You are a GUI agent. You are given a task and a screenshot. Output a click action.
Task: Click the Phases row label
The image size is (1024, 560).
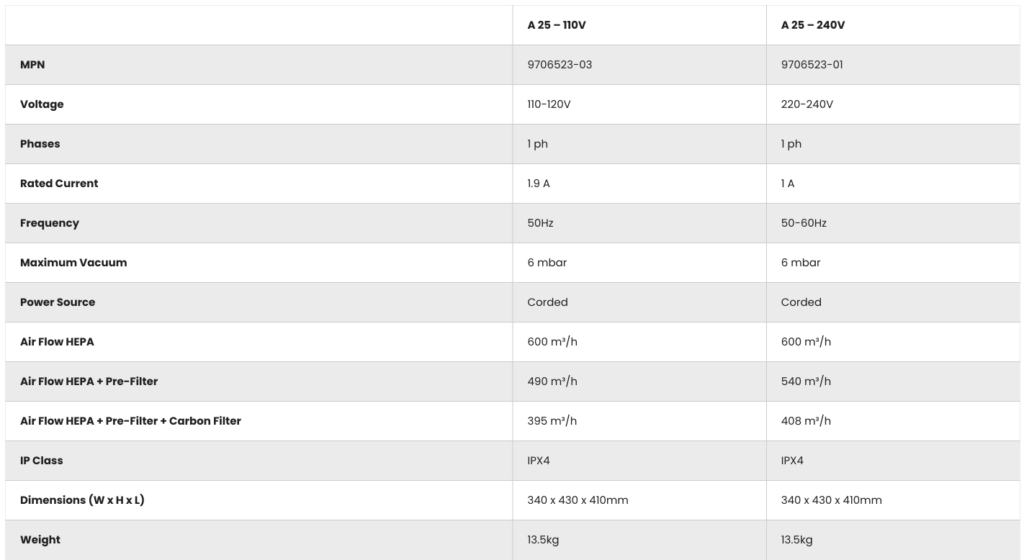click(40, 144)
